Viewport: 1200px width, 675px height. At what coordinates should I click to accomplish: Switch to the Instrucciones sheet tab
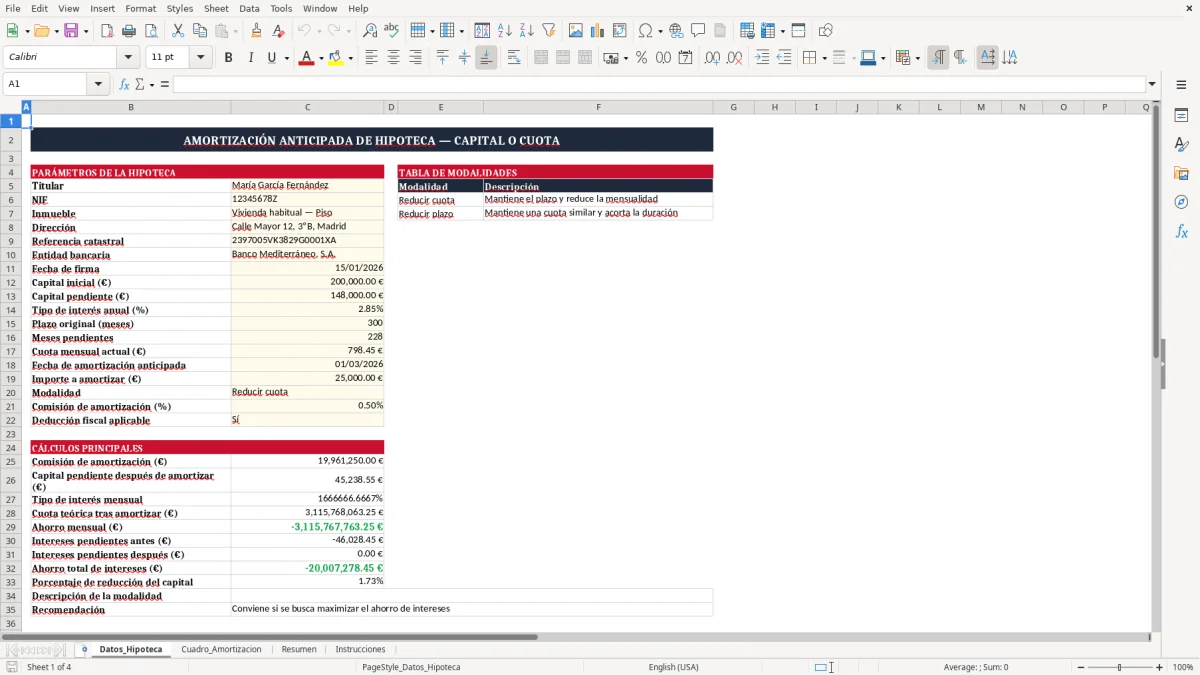coord(360,649)
